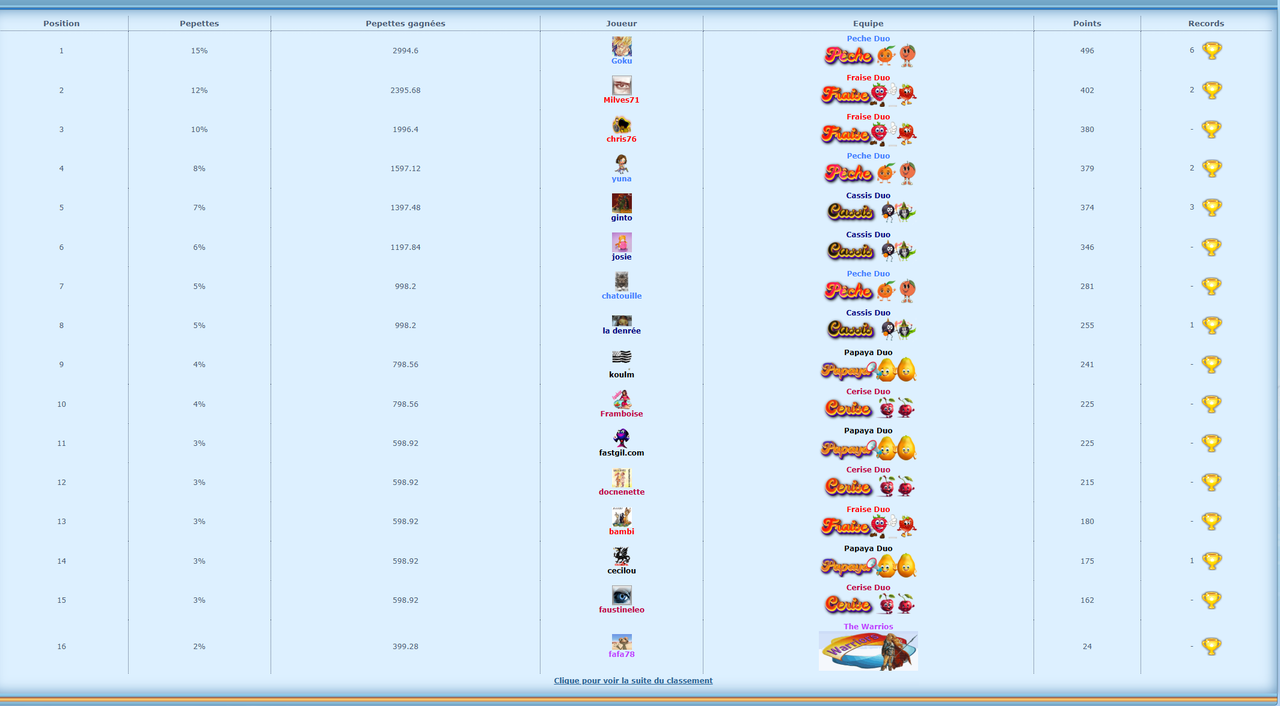Click koulm's avatar picture
Screen dimensions: 1280x706
tap(621, 358)
